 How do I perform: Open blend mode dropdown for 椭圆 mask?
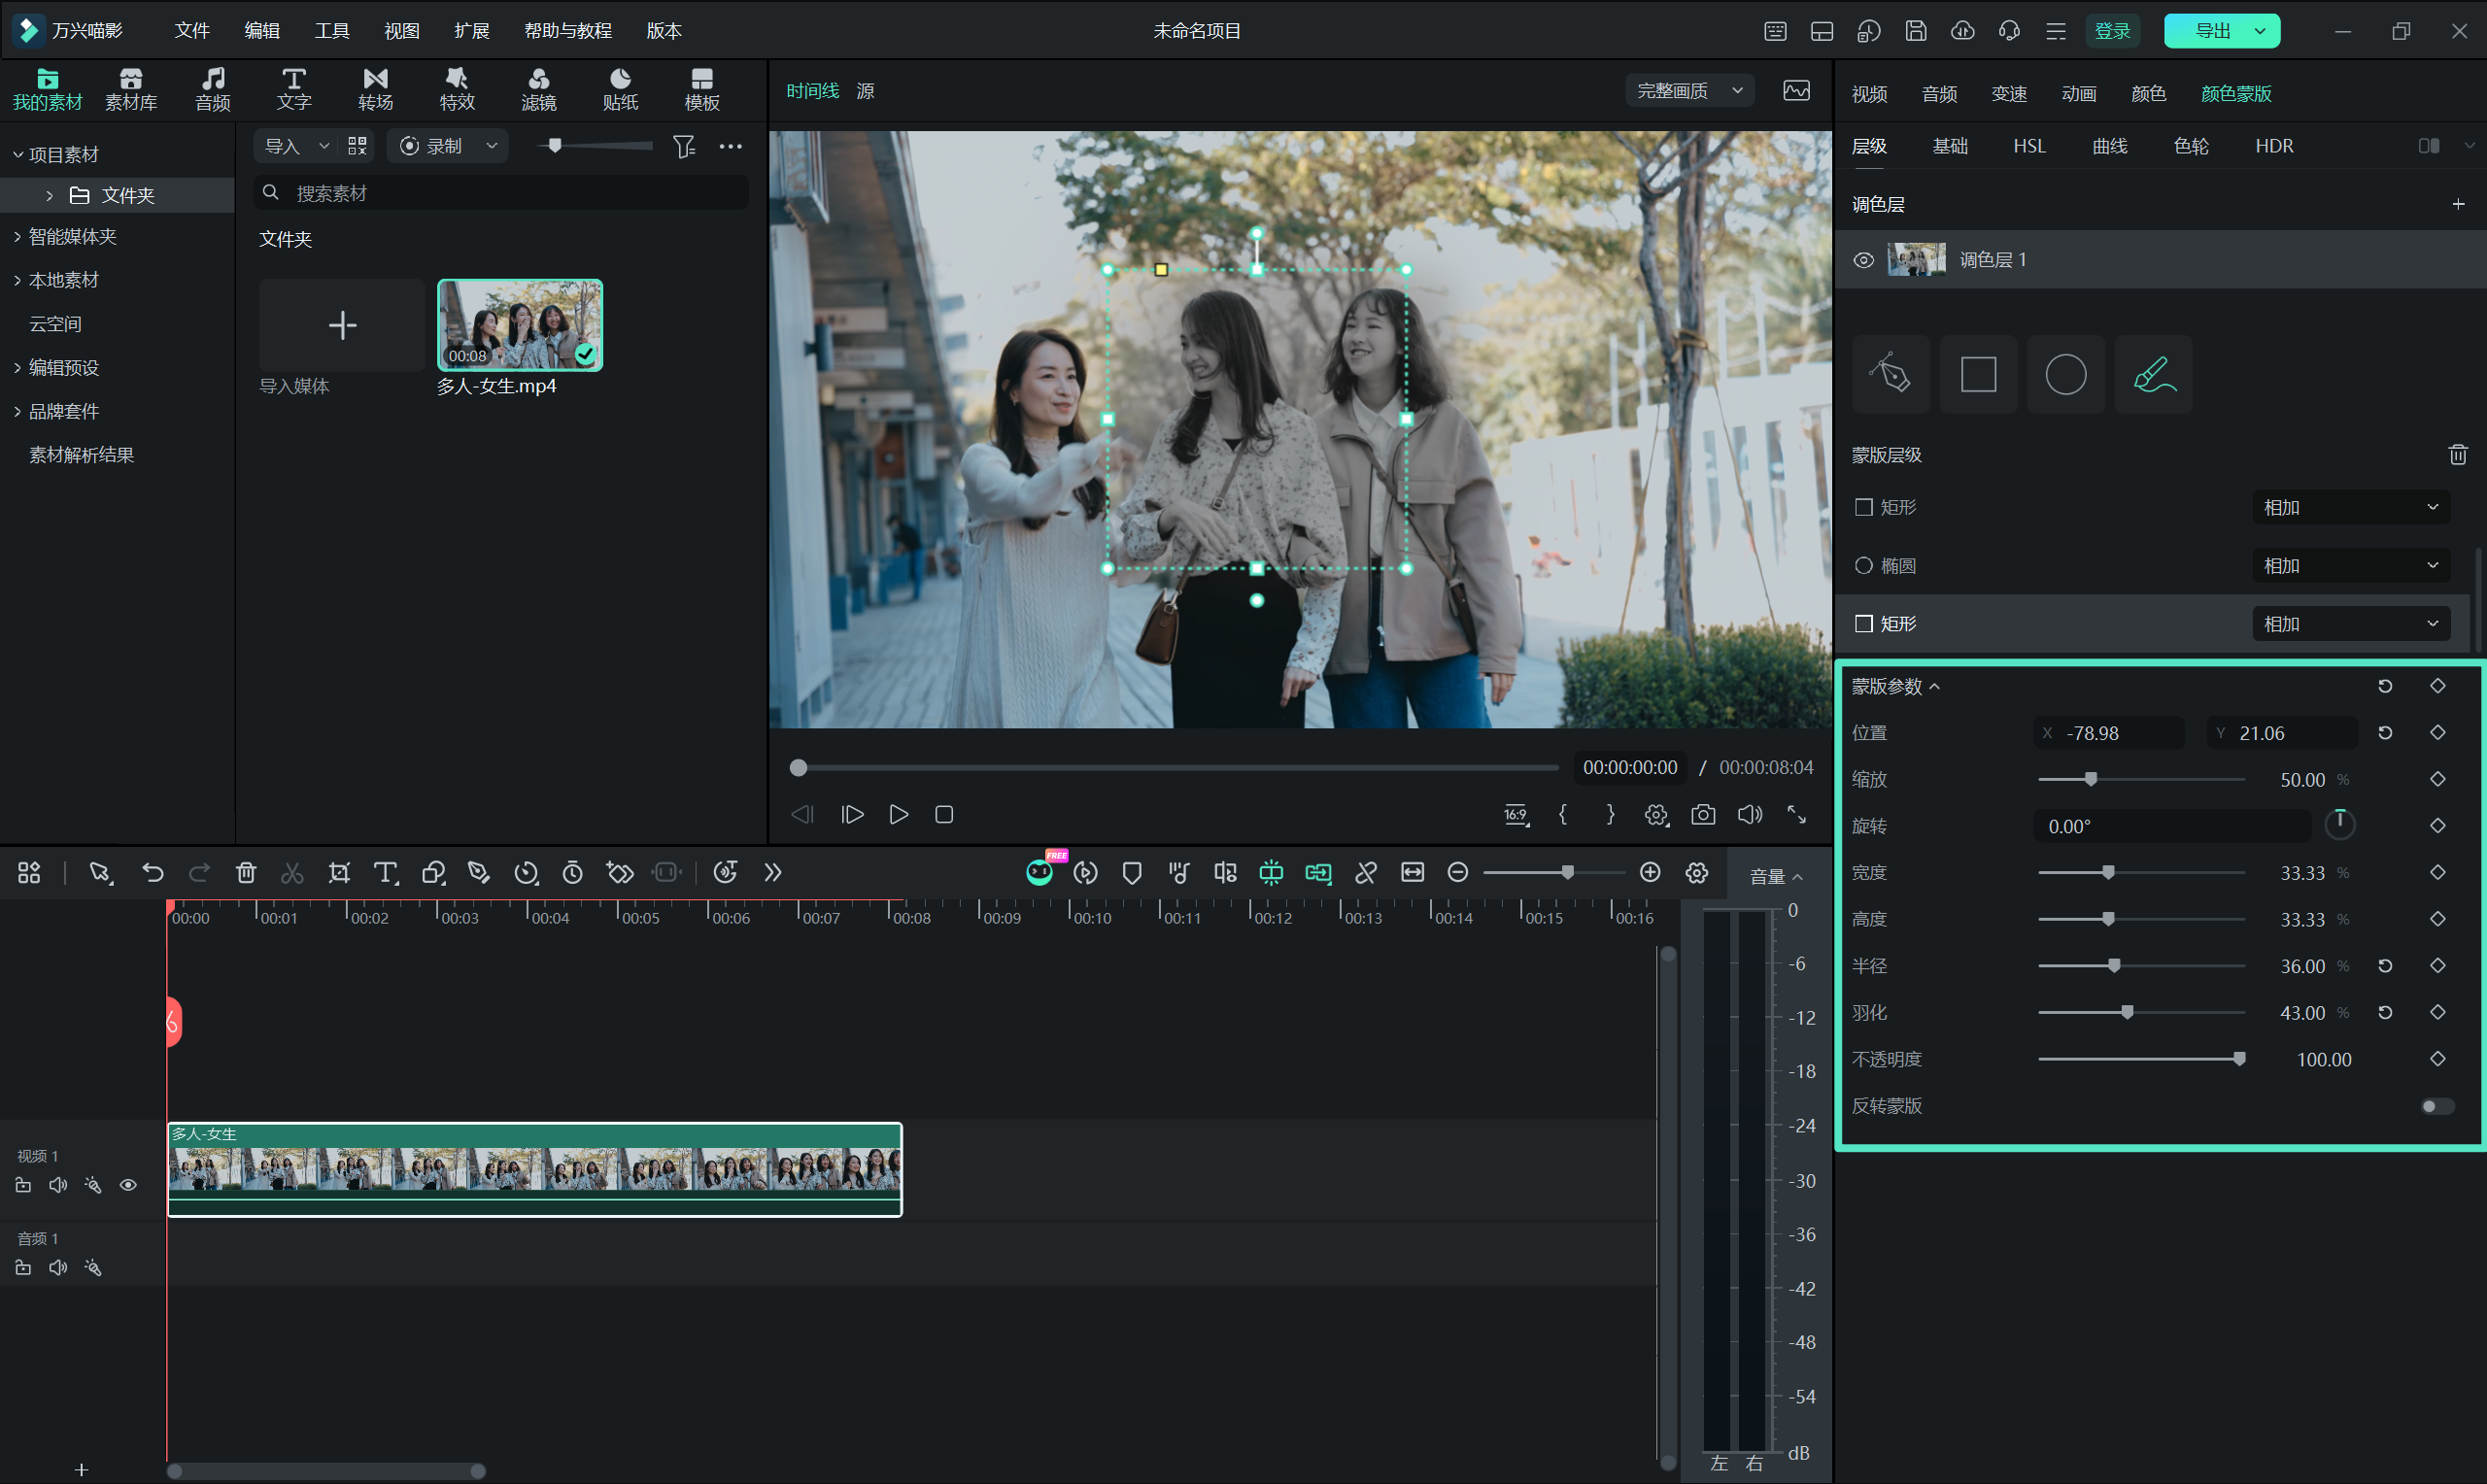pos(2350,566)
